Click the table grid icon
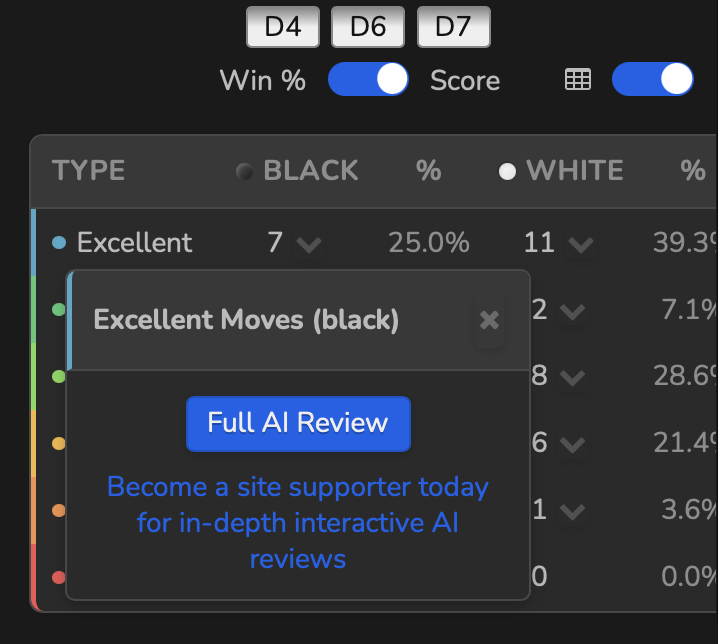718x644 pixels. (578, 80)
